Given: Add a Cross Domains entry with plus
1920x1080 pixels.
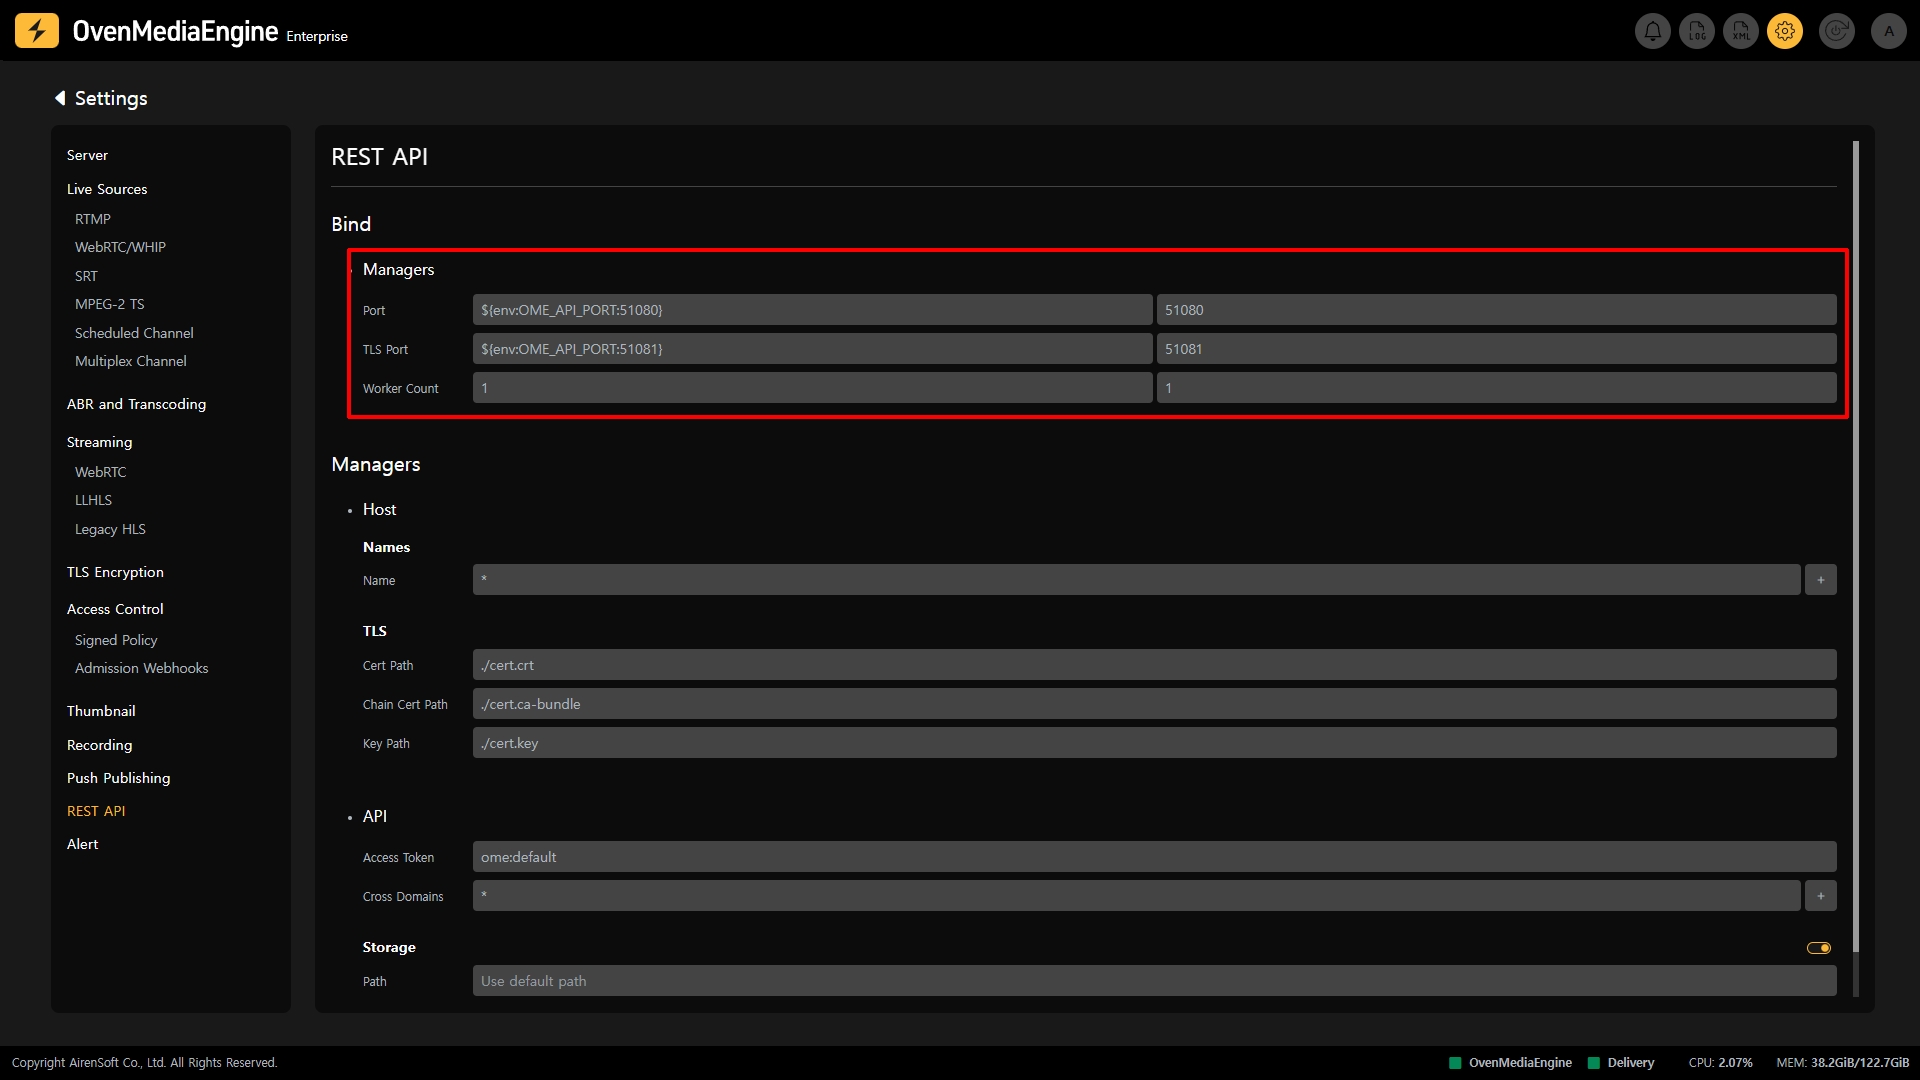Looking at the screenshot, I should [1820, 896].
